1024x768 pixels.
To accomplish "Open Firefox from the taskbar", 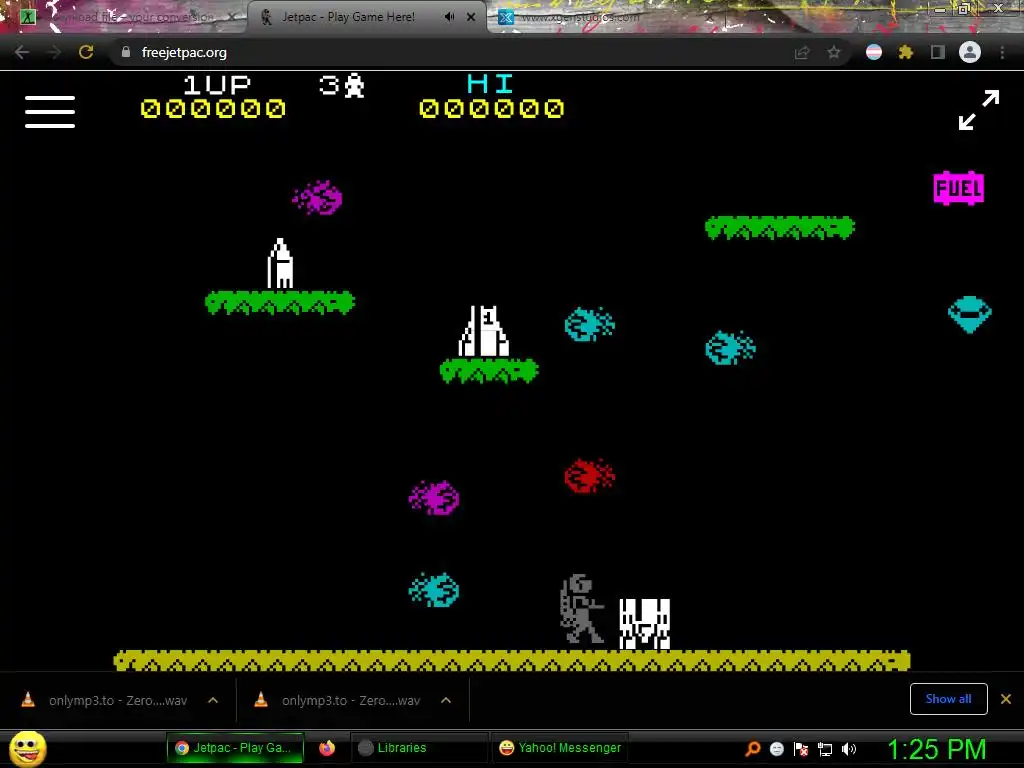I will [327, 748].
